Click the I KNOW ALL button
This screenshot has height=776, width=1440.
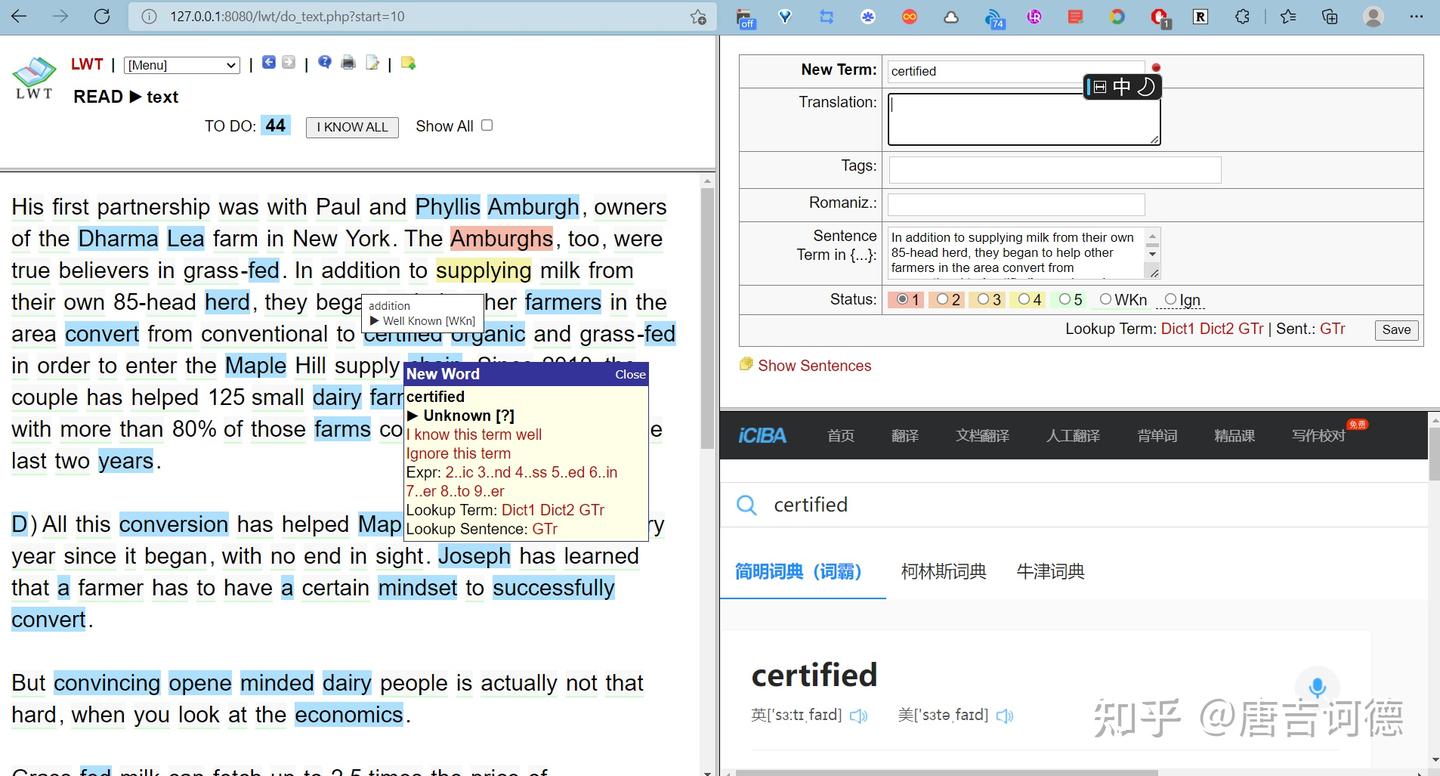[x=352, y=127]
